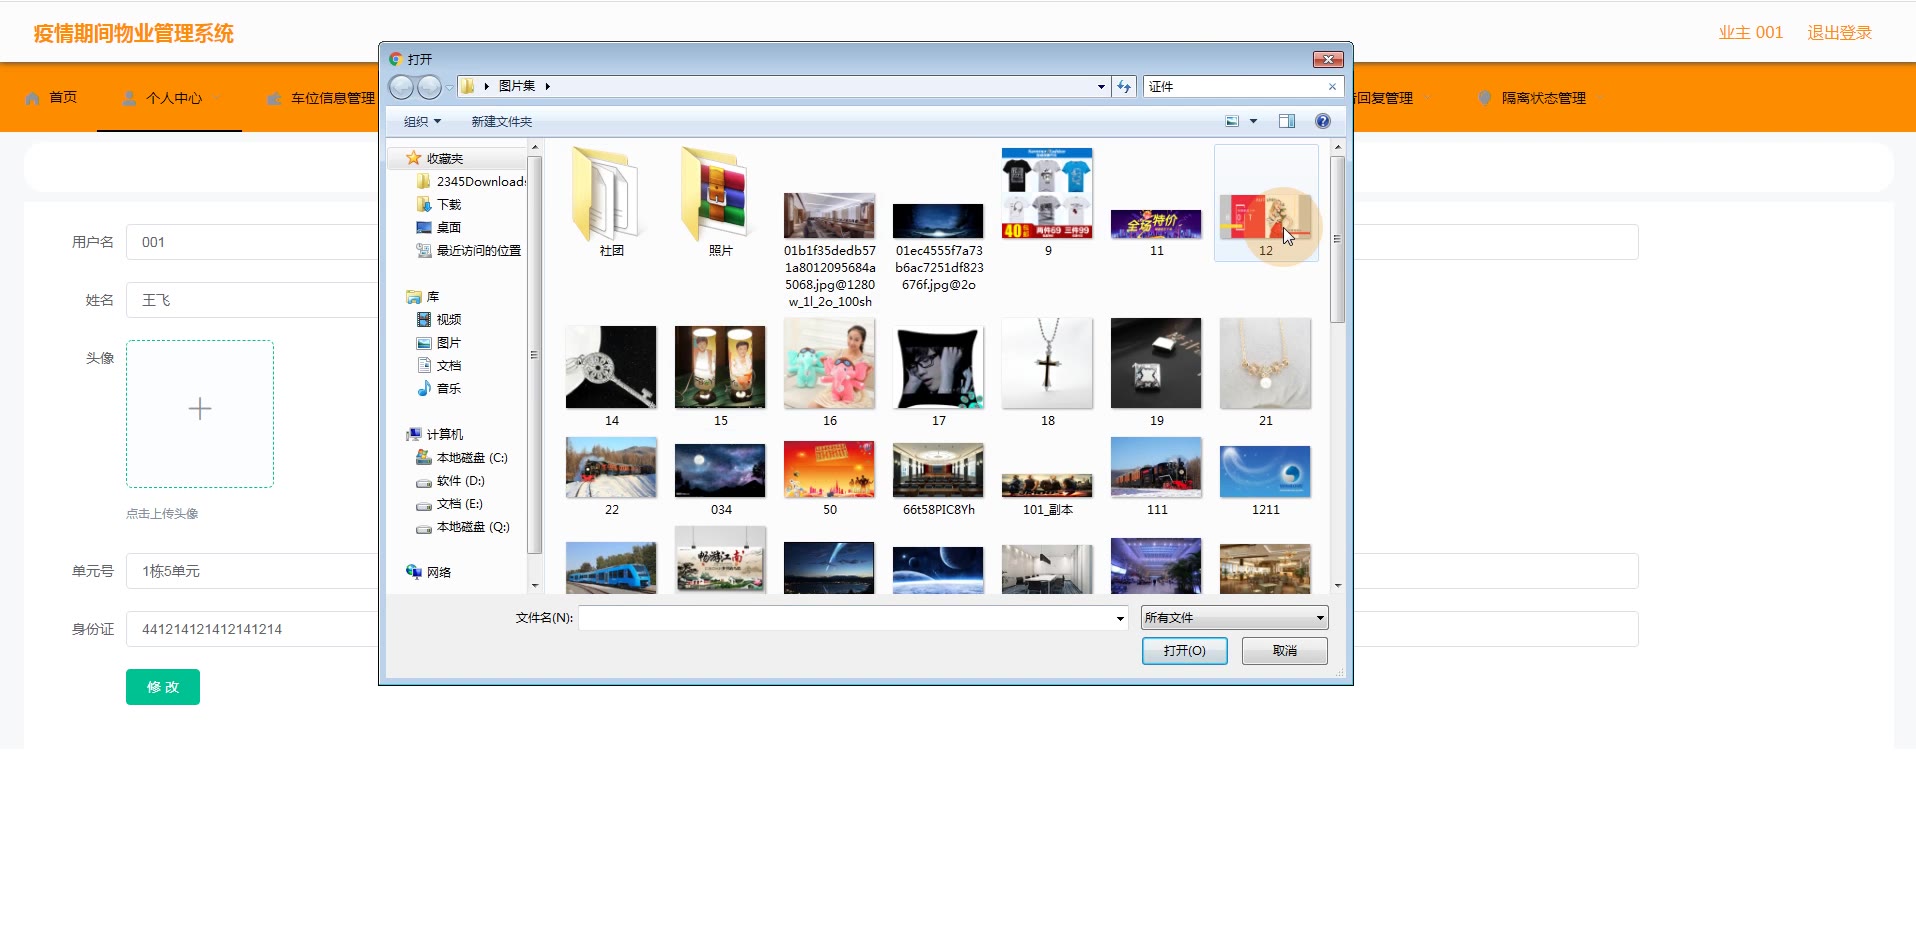This screenshot has width=1916, height=934.
Task: Click the back arrow in the dialog
Action: [x=401, y=87]
